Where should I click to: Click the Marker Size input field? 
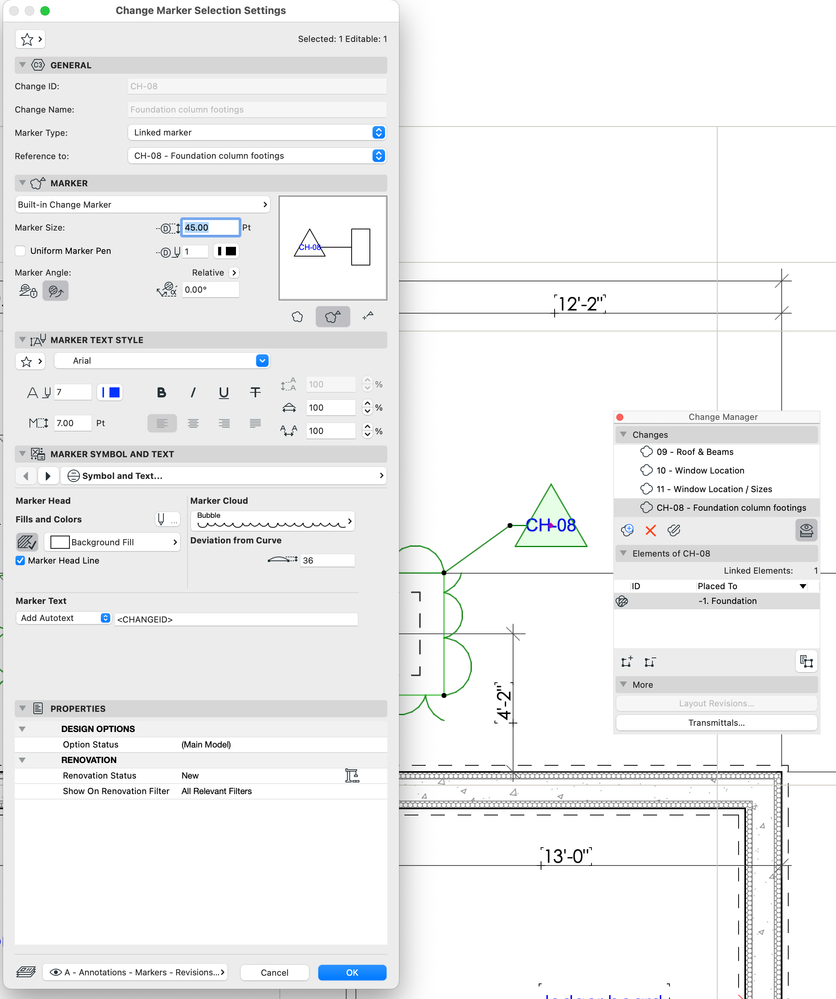coord(210,227)
